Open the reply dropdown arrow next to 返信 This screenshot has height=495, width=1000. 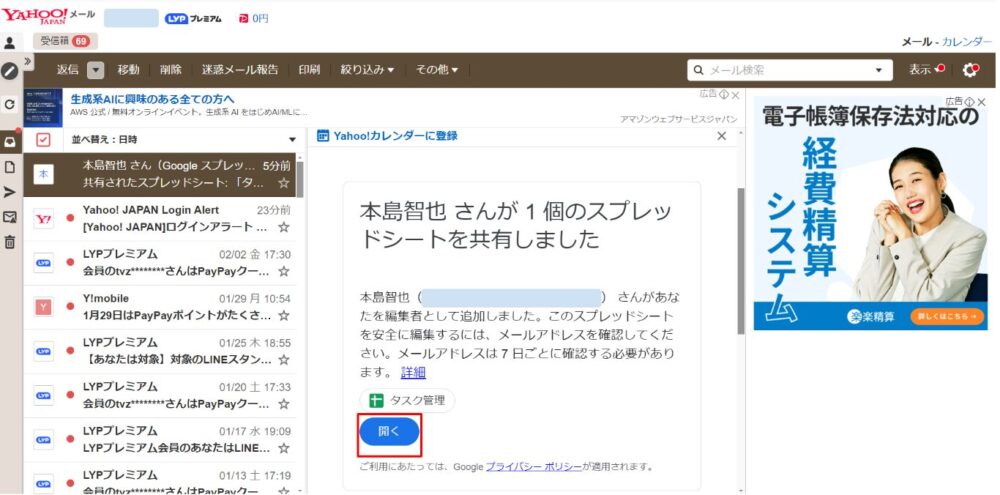[95, 70]
